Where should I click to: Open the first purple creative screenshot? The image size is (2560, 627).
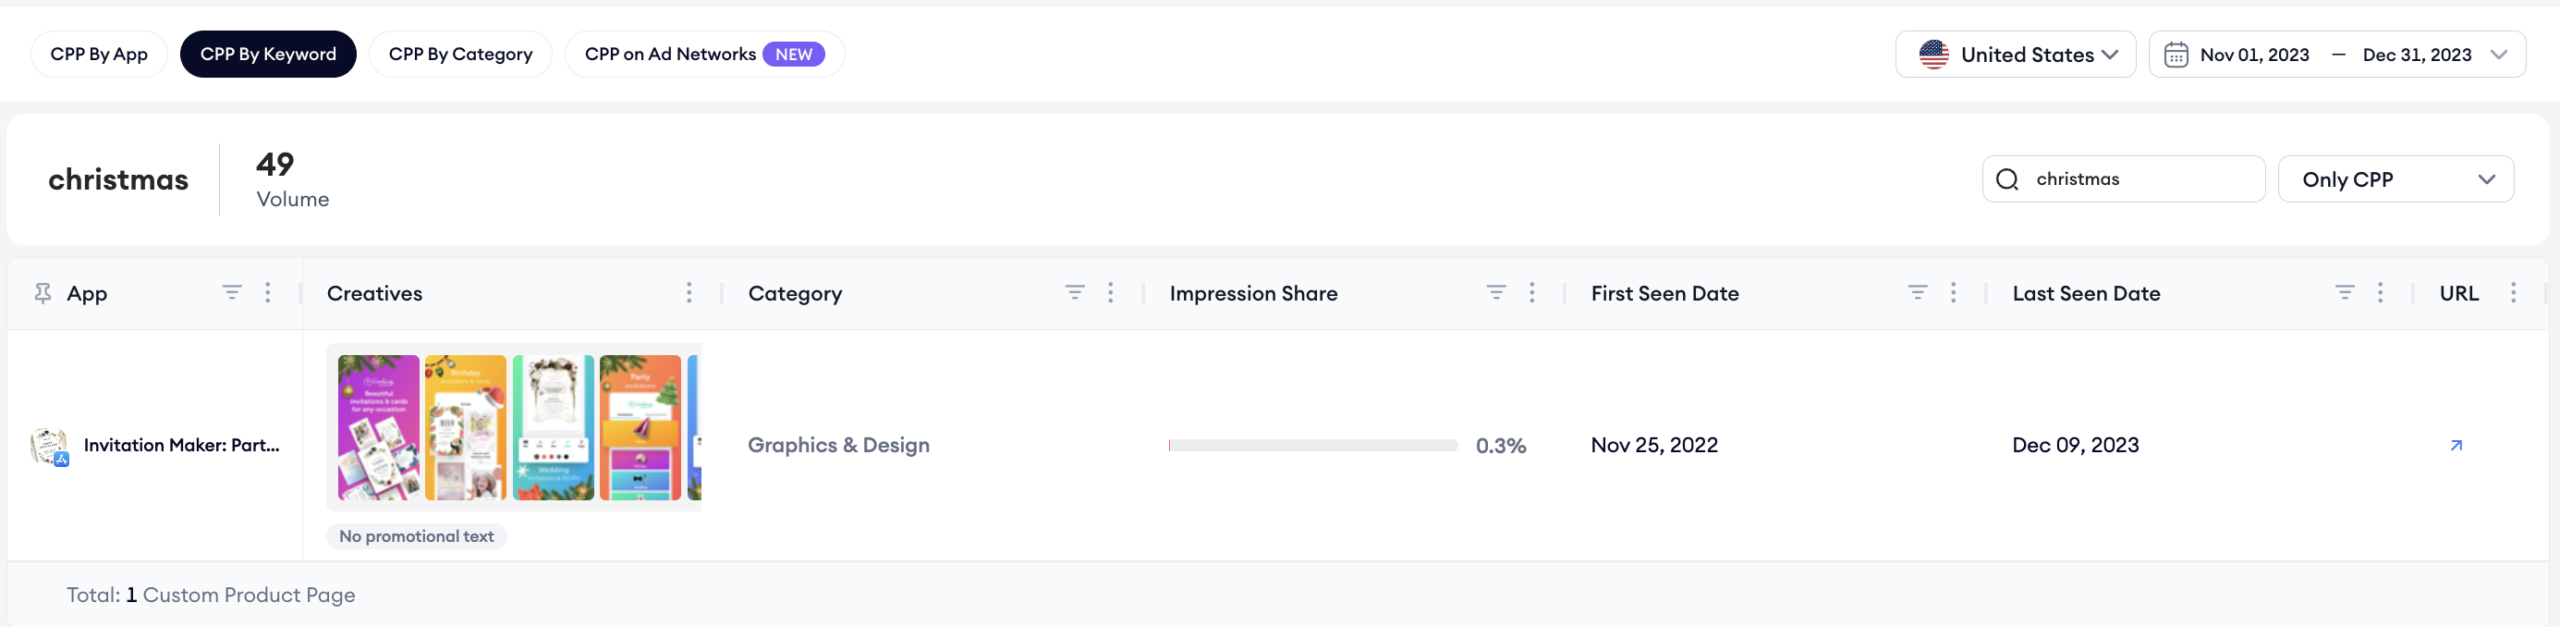point(379,427)
